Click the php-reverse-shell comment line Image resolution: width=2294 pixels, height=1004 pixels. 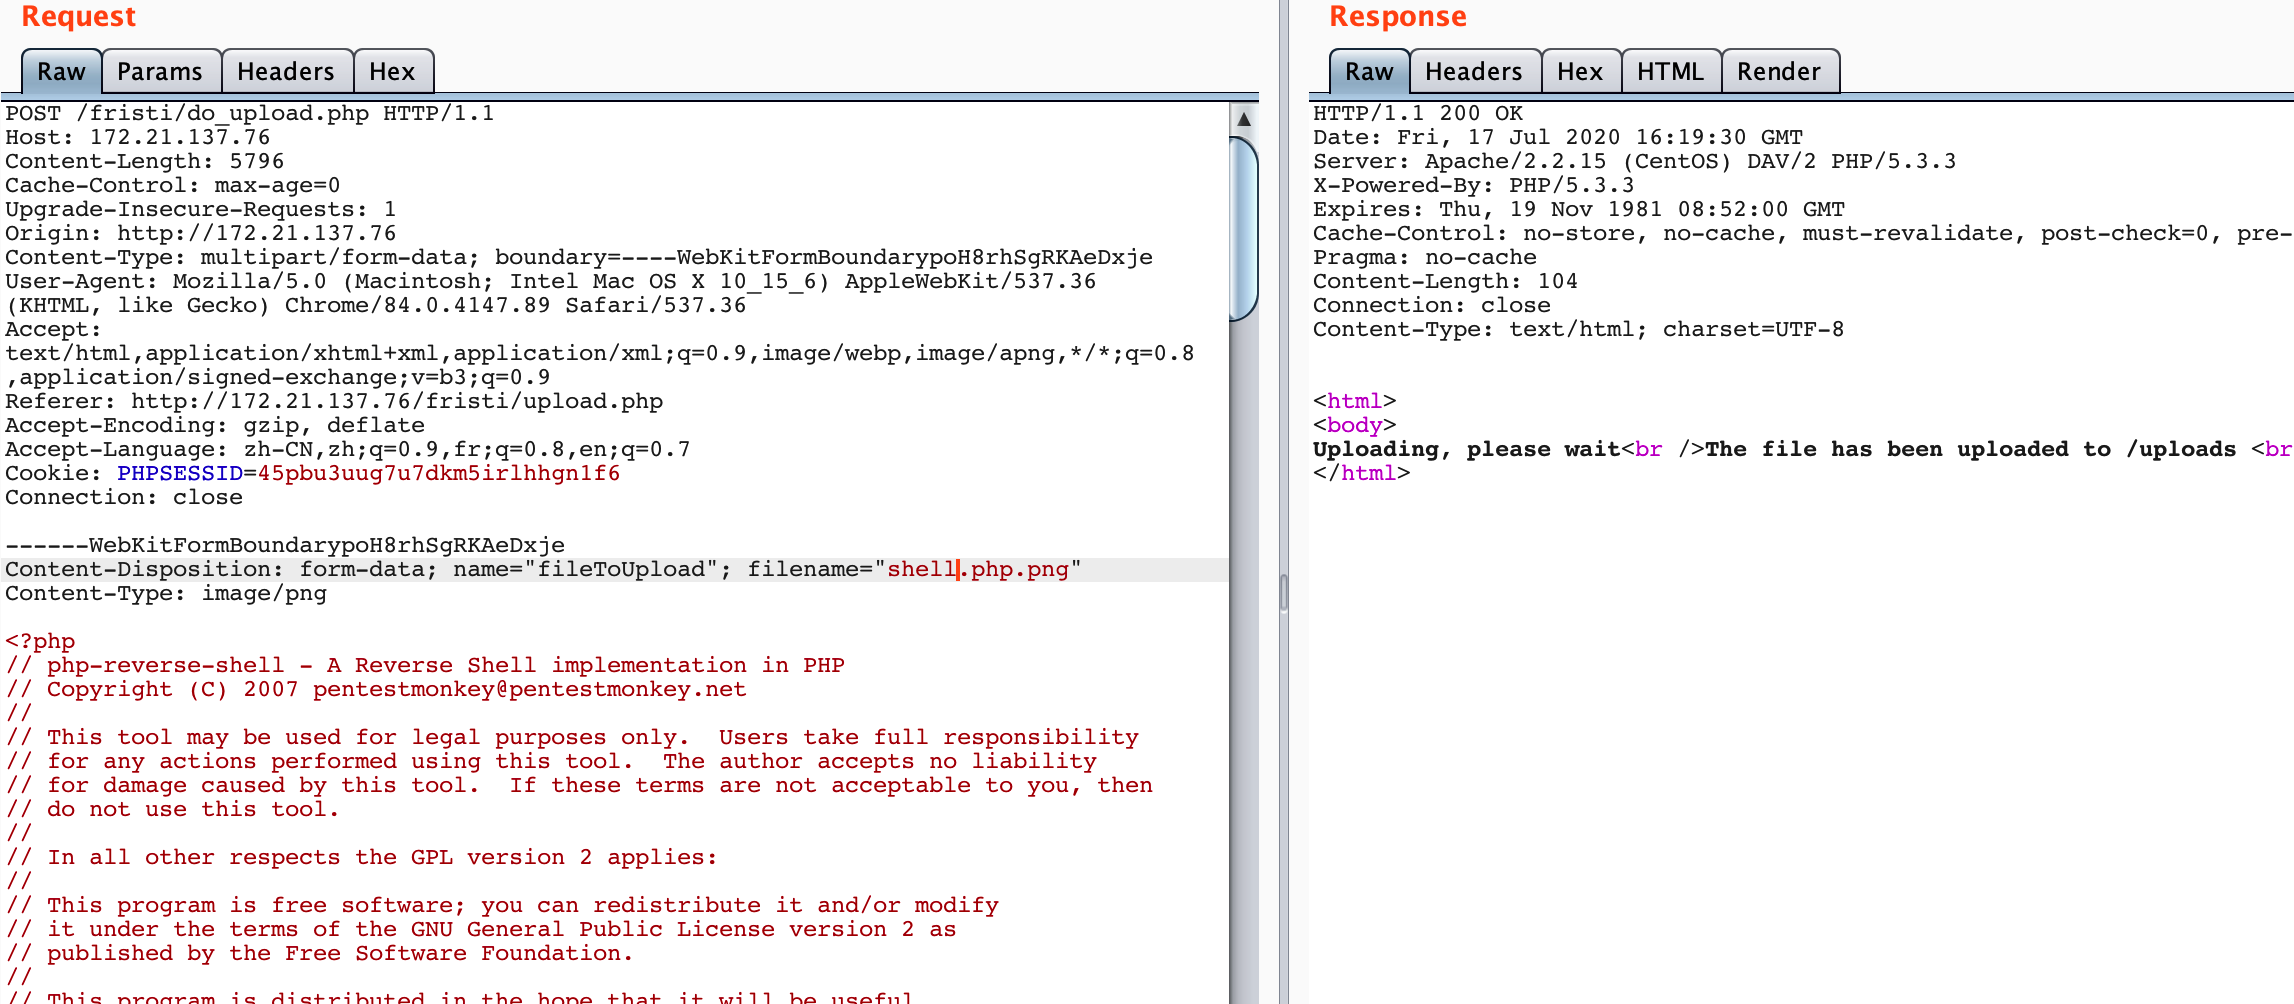425,665
